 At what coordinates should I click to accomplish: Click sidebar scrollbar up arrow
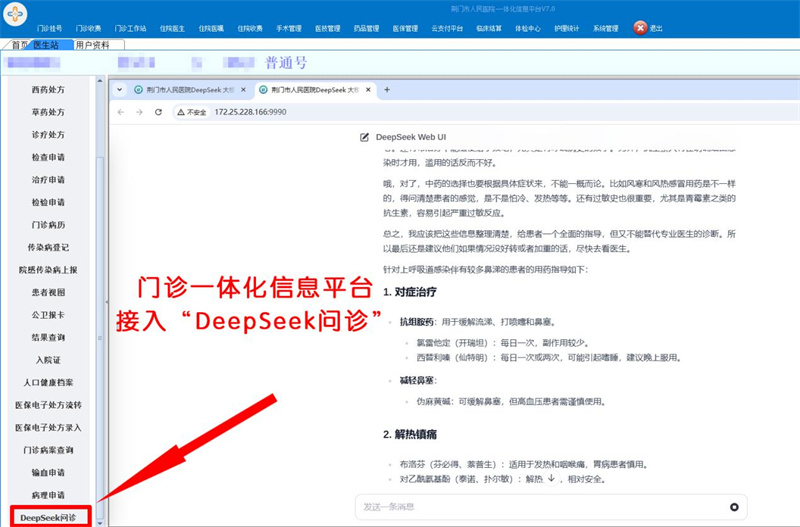tap(100, 81)
